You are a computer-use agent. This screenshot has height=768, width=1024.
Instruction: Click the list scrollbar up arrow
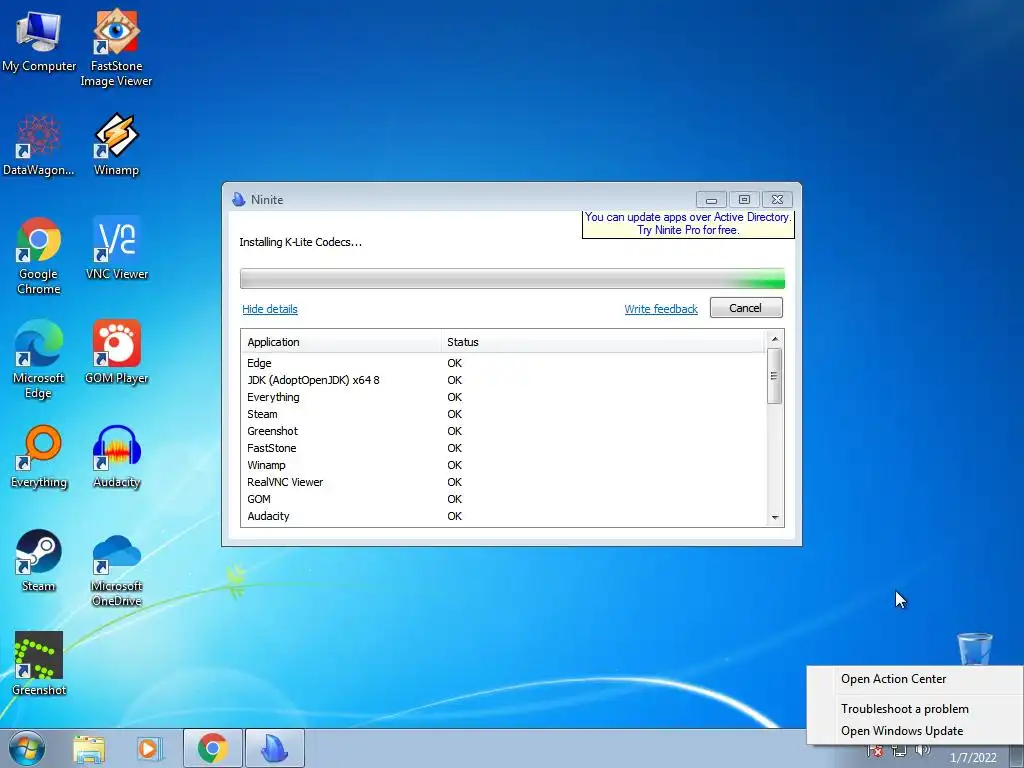click(775, 339)
